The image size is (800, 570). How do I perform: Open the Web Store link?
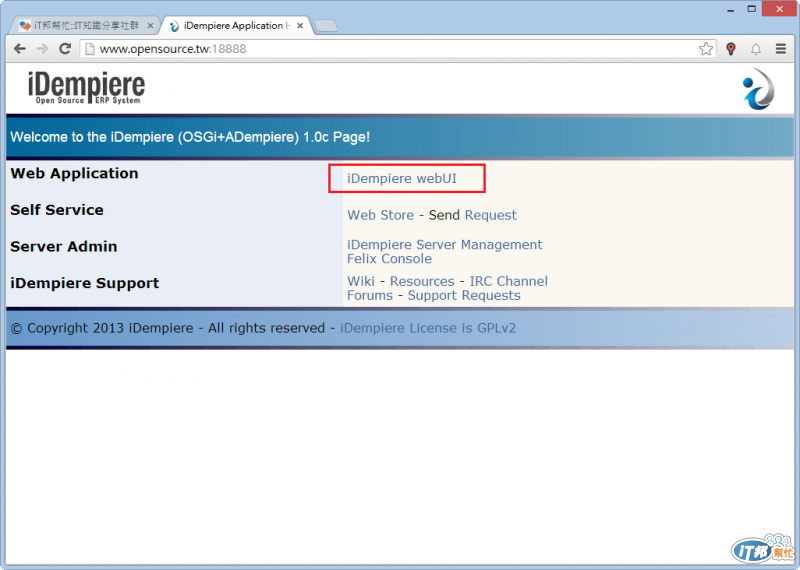[381, 215]
